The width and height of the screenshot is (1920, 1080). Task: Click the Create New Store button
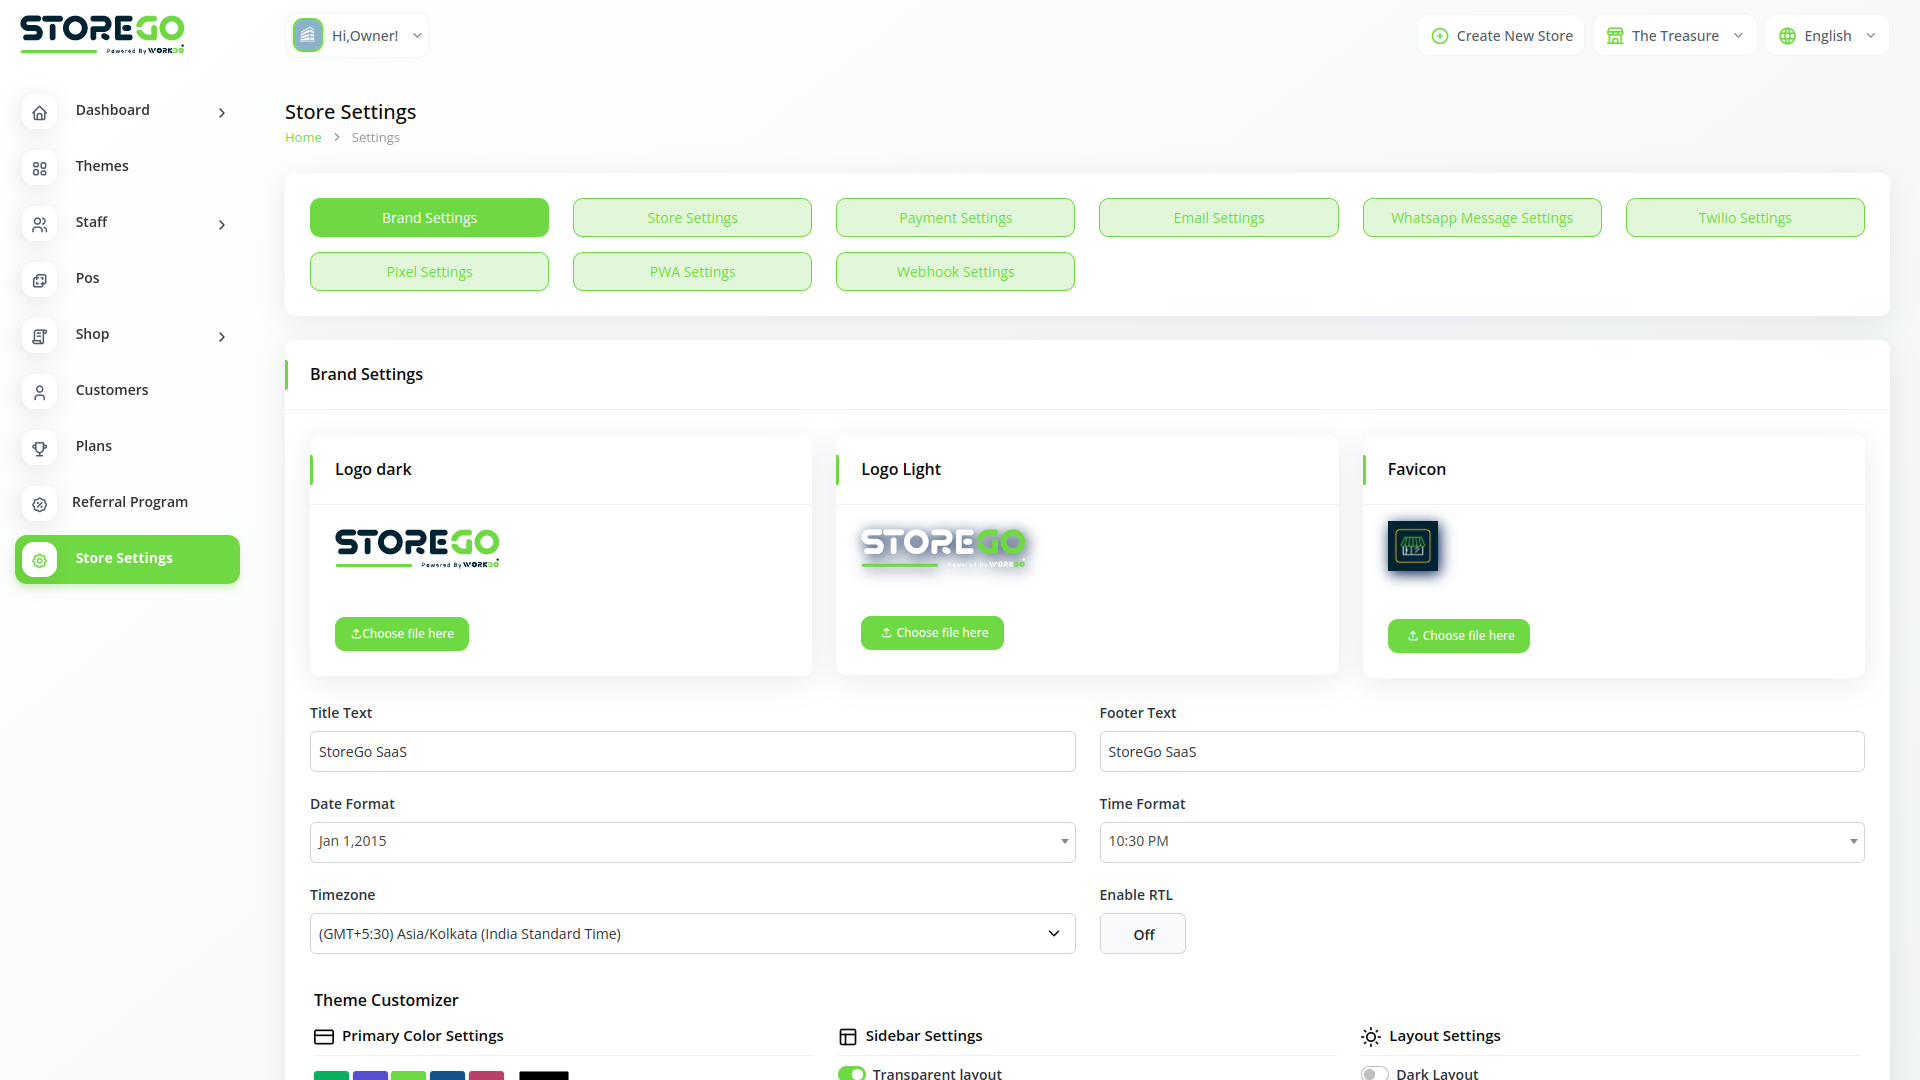pyautogui.click(x=1500, y=35)
